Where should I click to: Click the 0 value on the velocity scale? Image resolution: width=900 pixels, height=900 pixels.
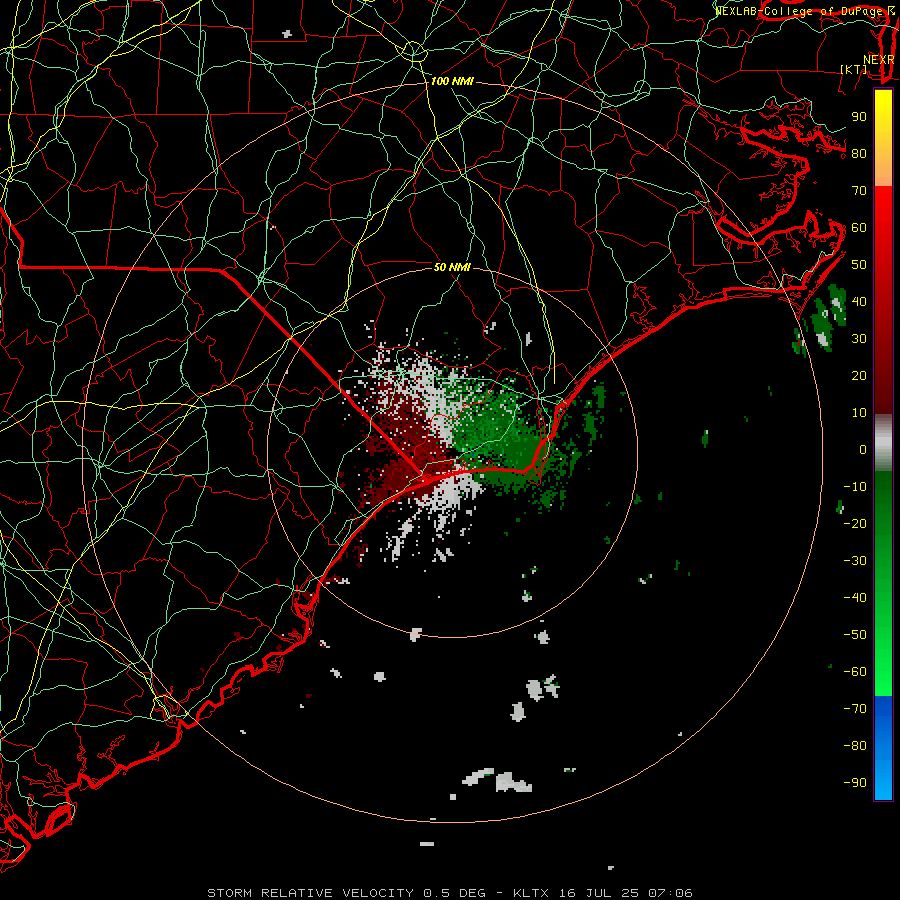coord(863,449)
